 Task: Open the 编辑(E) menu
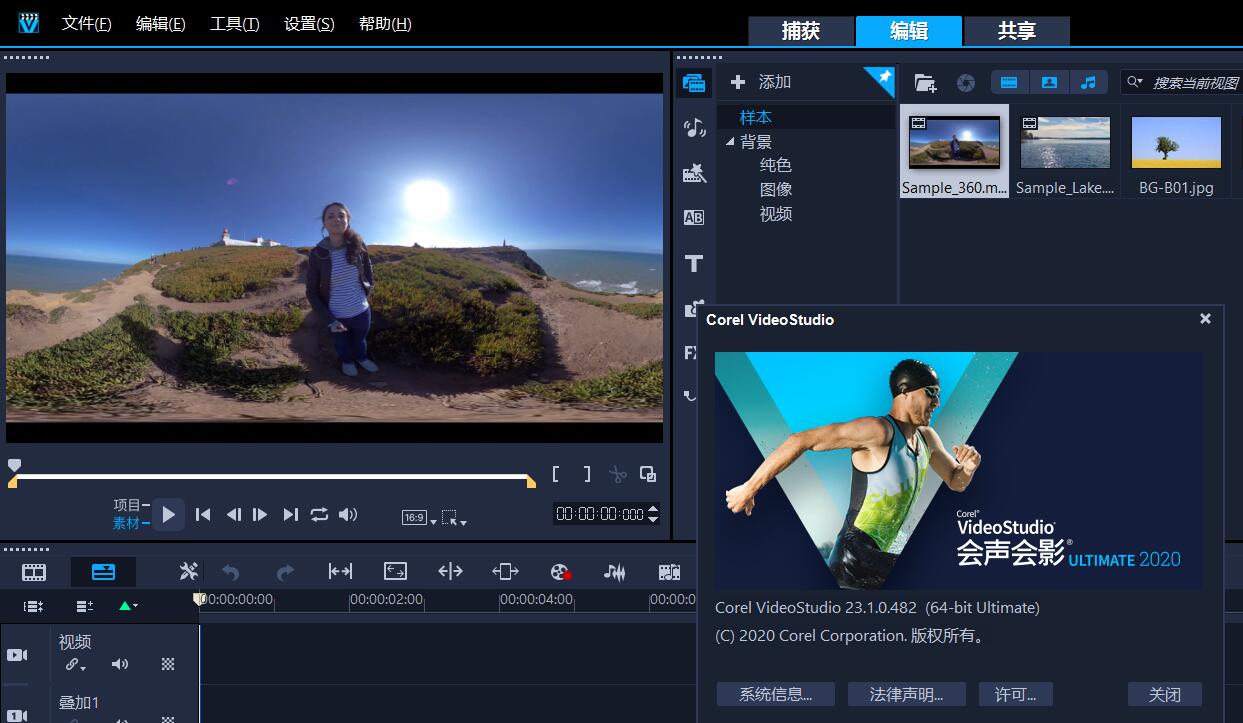(160, 23)
